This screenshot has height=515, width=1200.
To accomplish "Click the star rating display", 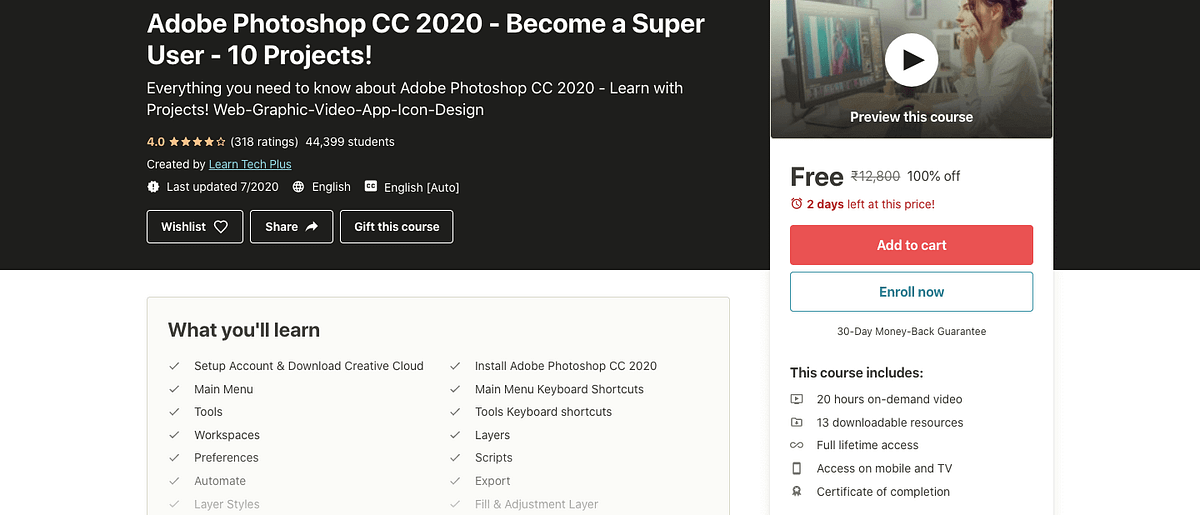I will [197, 142].
